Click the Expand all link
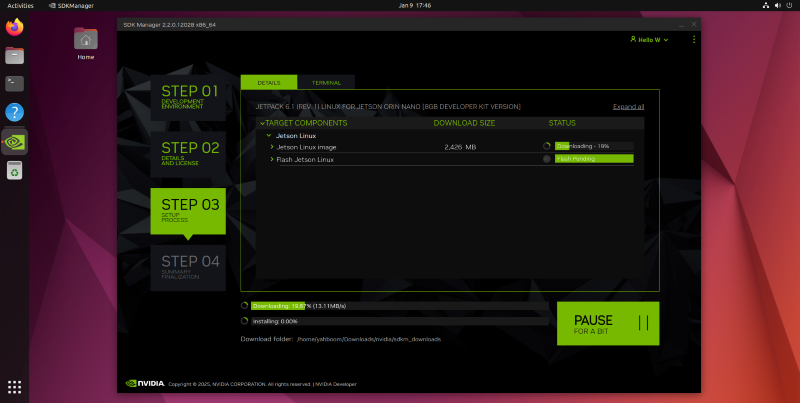 click(628, 106)
